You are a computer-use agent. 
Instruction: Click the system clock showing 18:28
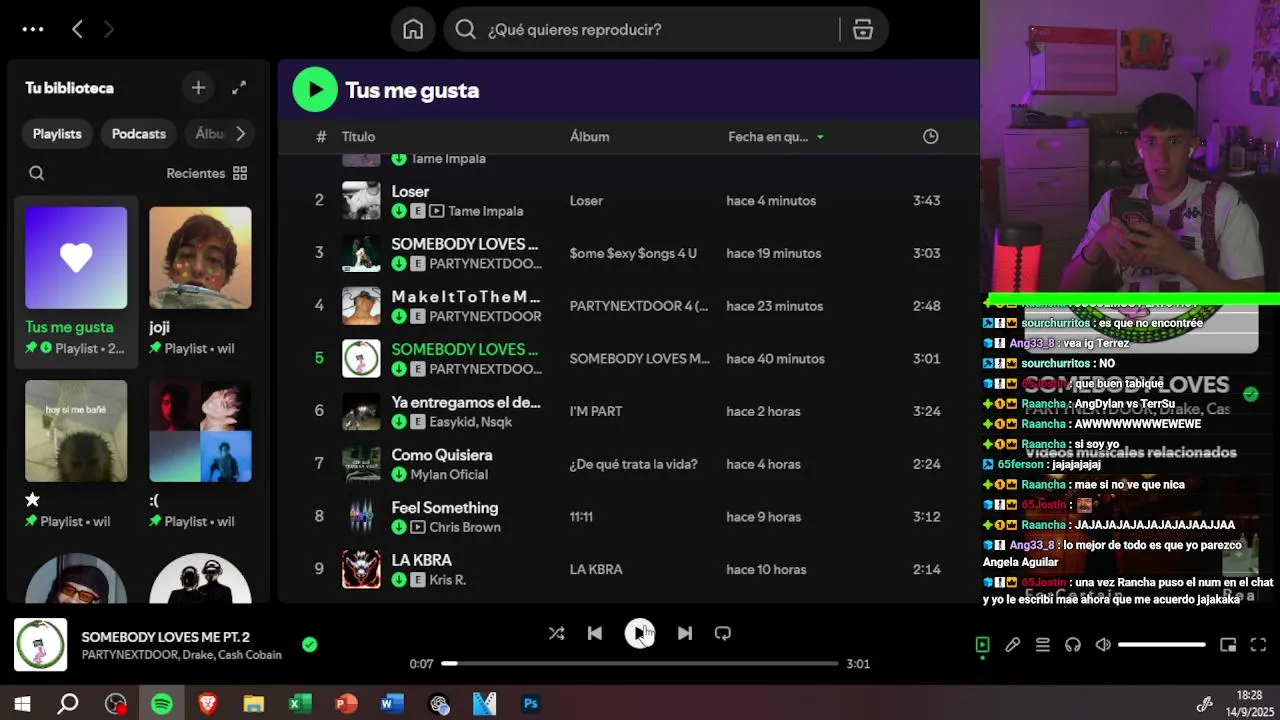click(x=1249, y=695)
